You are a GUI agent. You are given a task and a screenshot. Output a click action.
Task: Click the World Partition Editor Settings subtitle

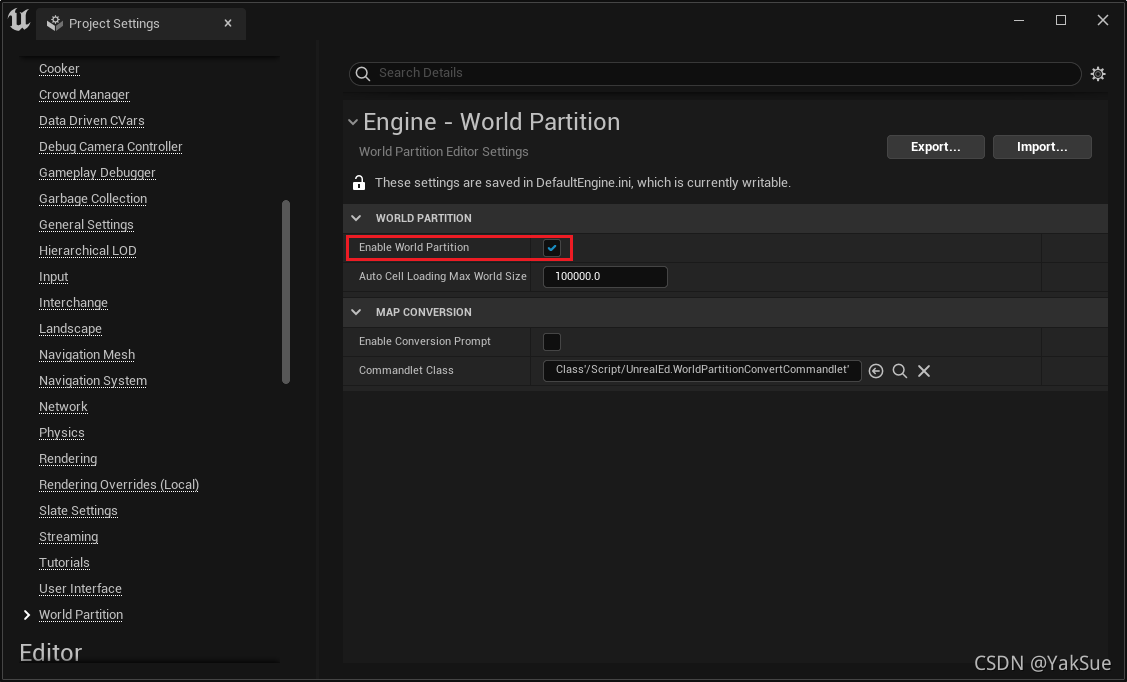pyautogui.click(x=443, y=152)
